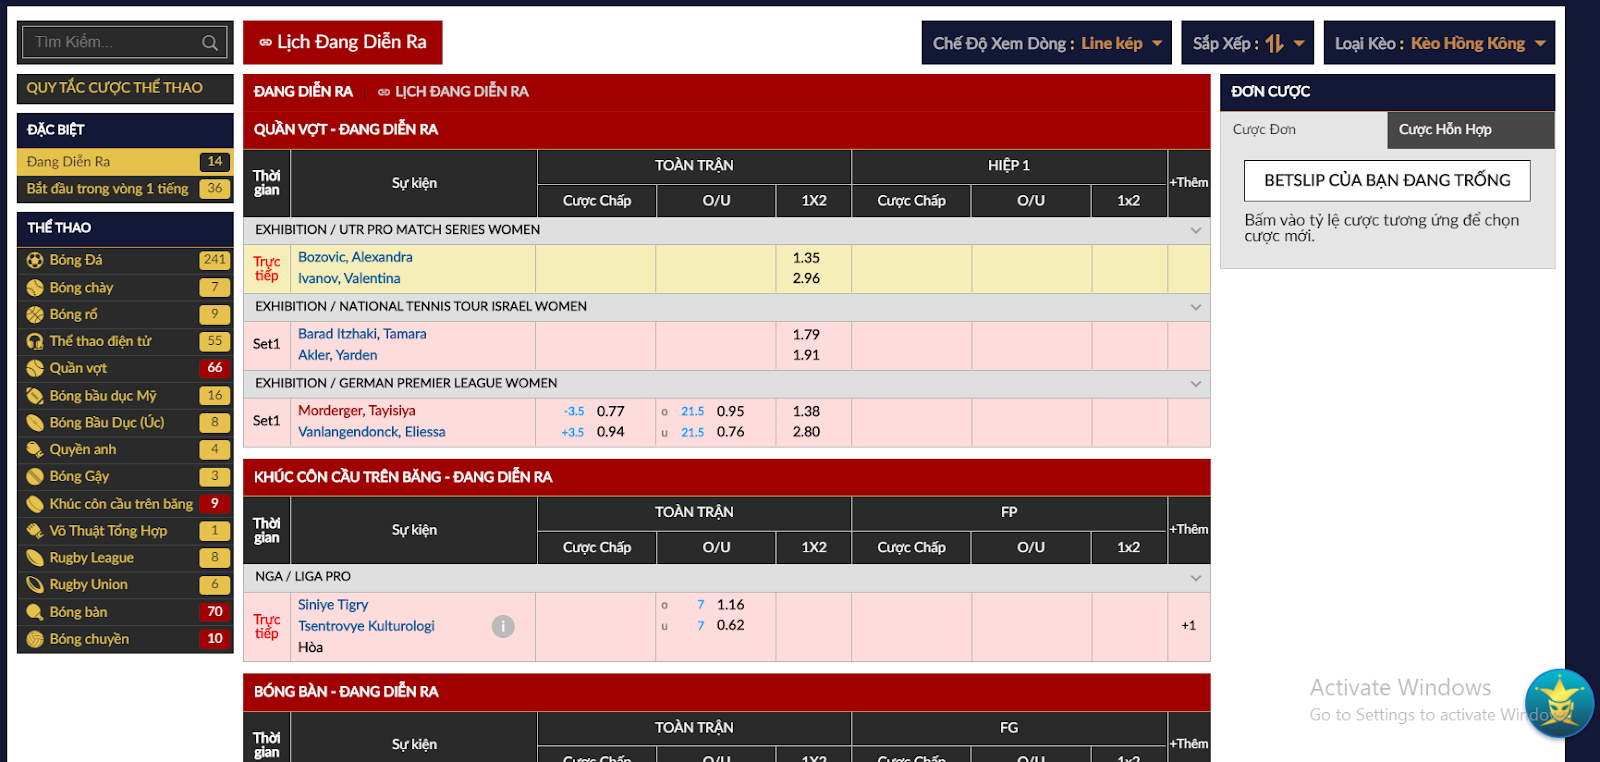The height and width of the screenshot is (762, 1600).
Task: Collapse the NGA / Liga Pro league
Action: point(1195,577)
